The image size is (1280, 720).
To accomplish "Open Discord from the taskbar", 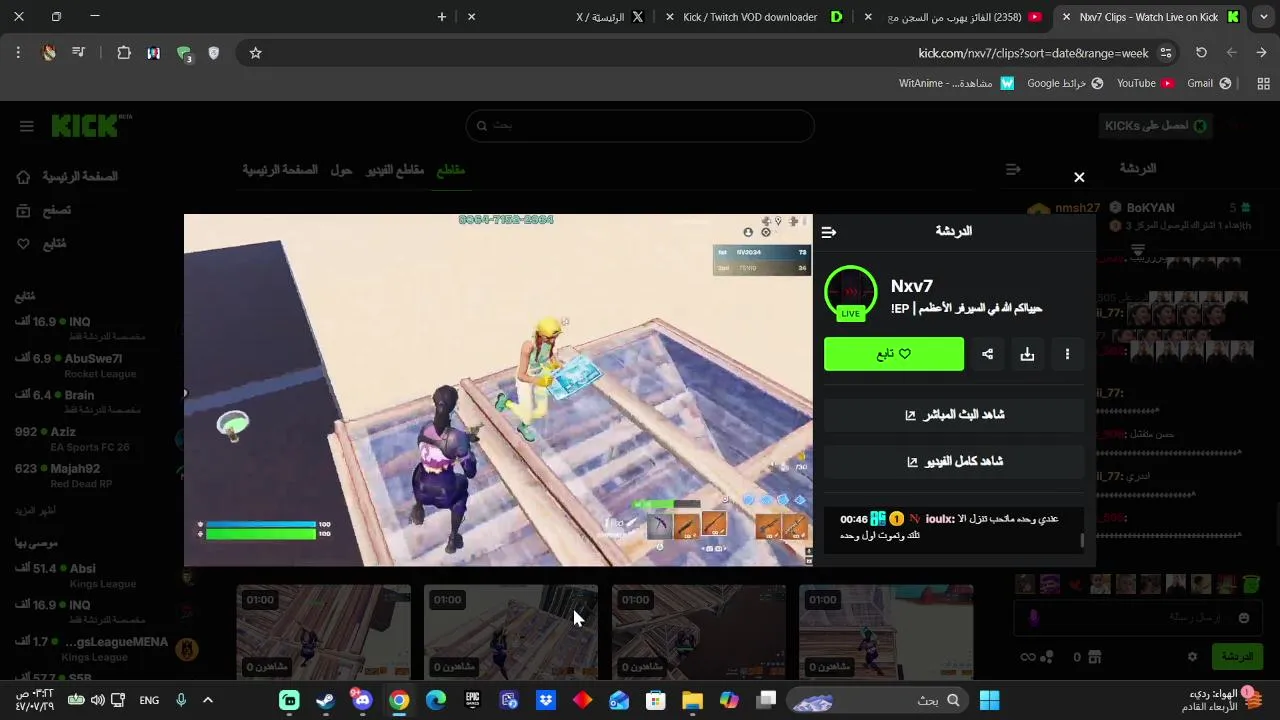I will coord(362,701).
